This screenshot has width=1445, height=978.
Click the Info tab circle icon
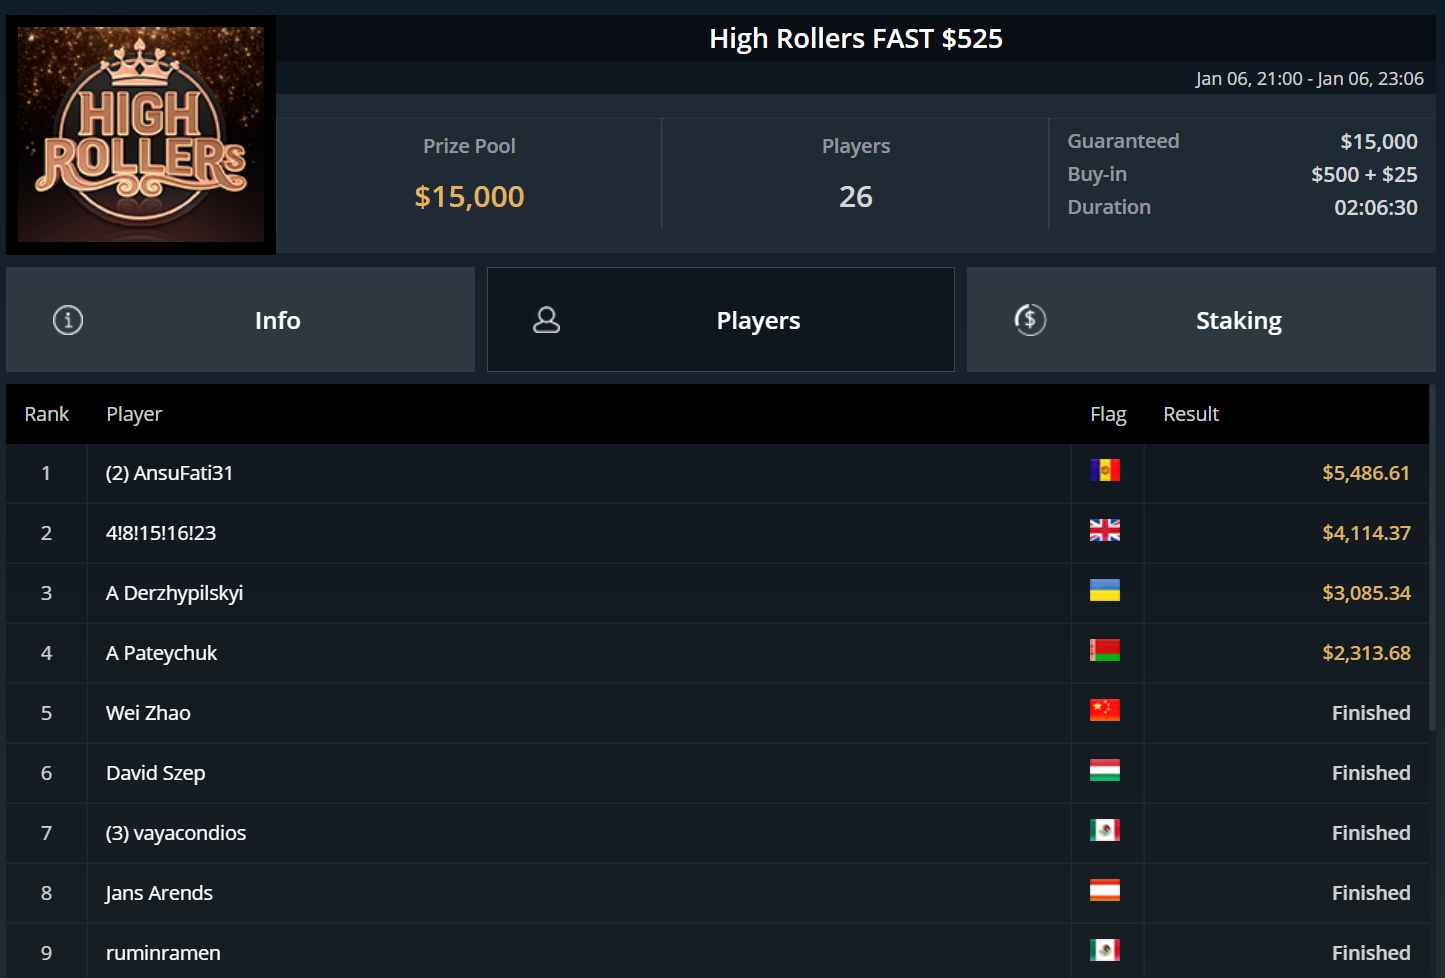point(68,320)
